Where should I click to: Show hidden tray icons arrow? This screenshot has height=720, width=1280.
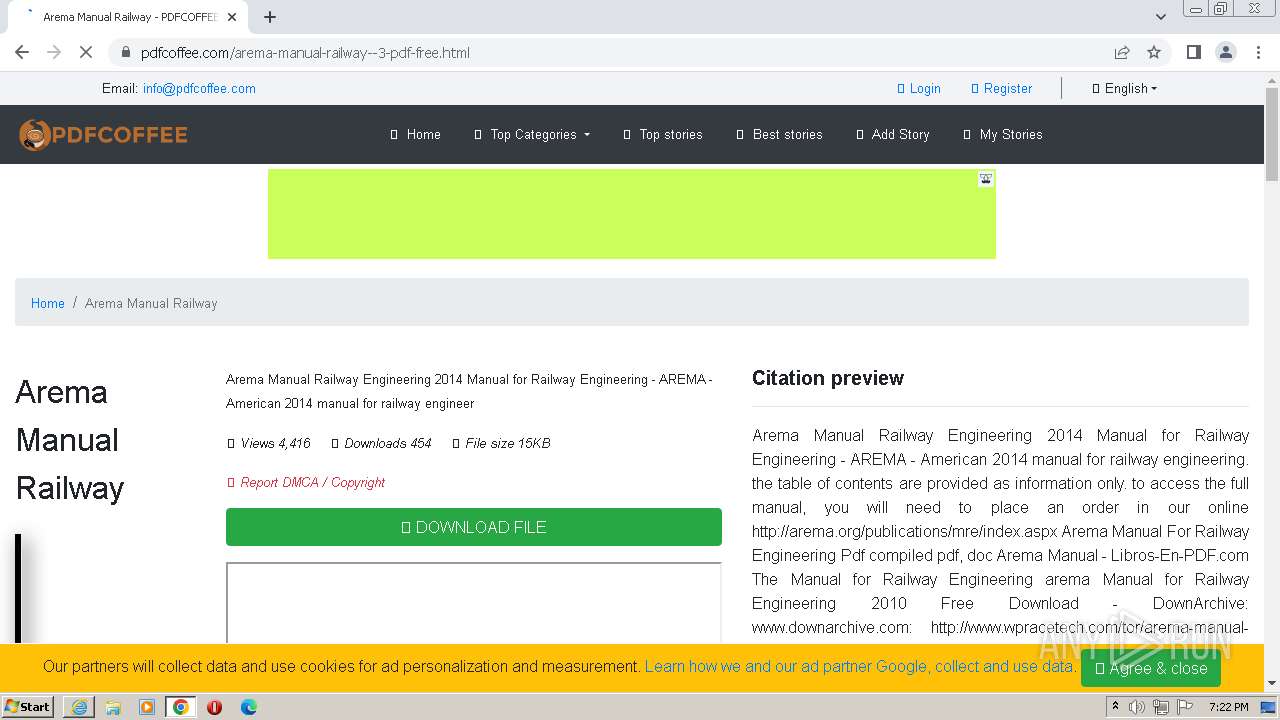(x=1115, y=707)
